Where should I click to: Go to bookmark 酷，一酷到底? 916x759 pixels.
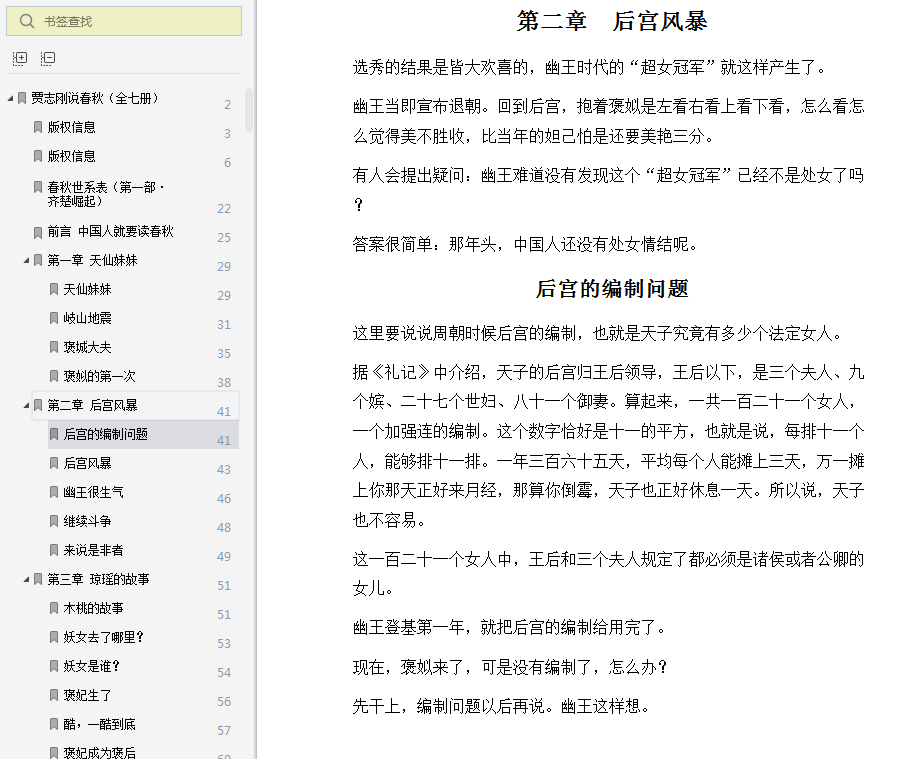tap(100, 724)
